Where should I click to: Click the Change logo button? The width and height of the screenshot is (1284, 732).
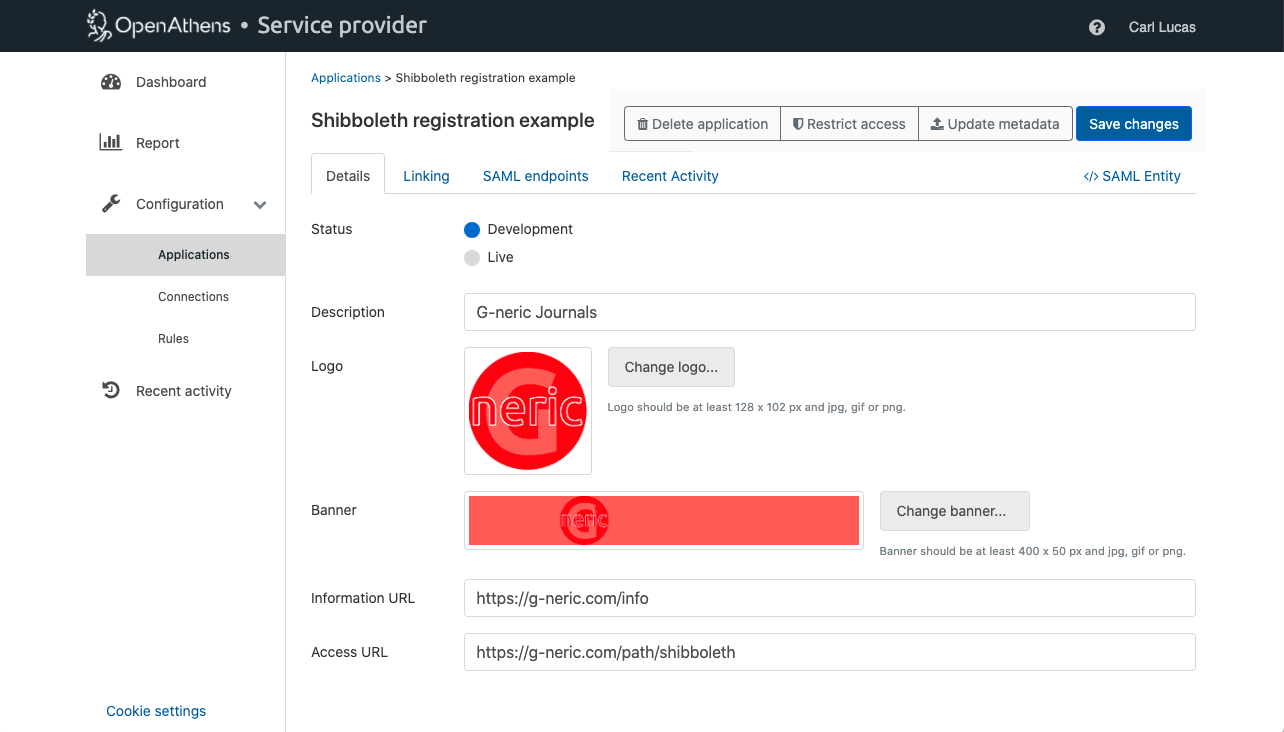point(671,367)
